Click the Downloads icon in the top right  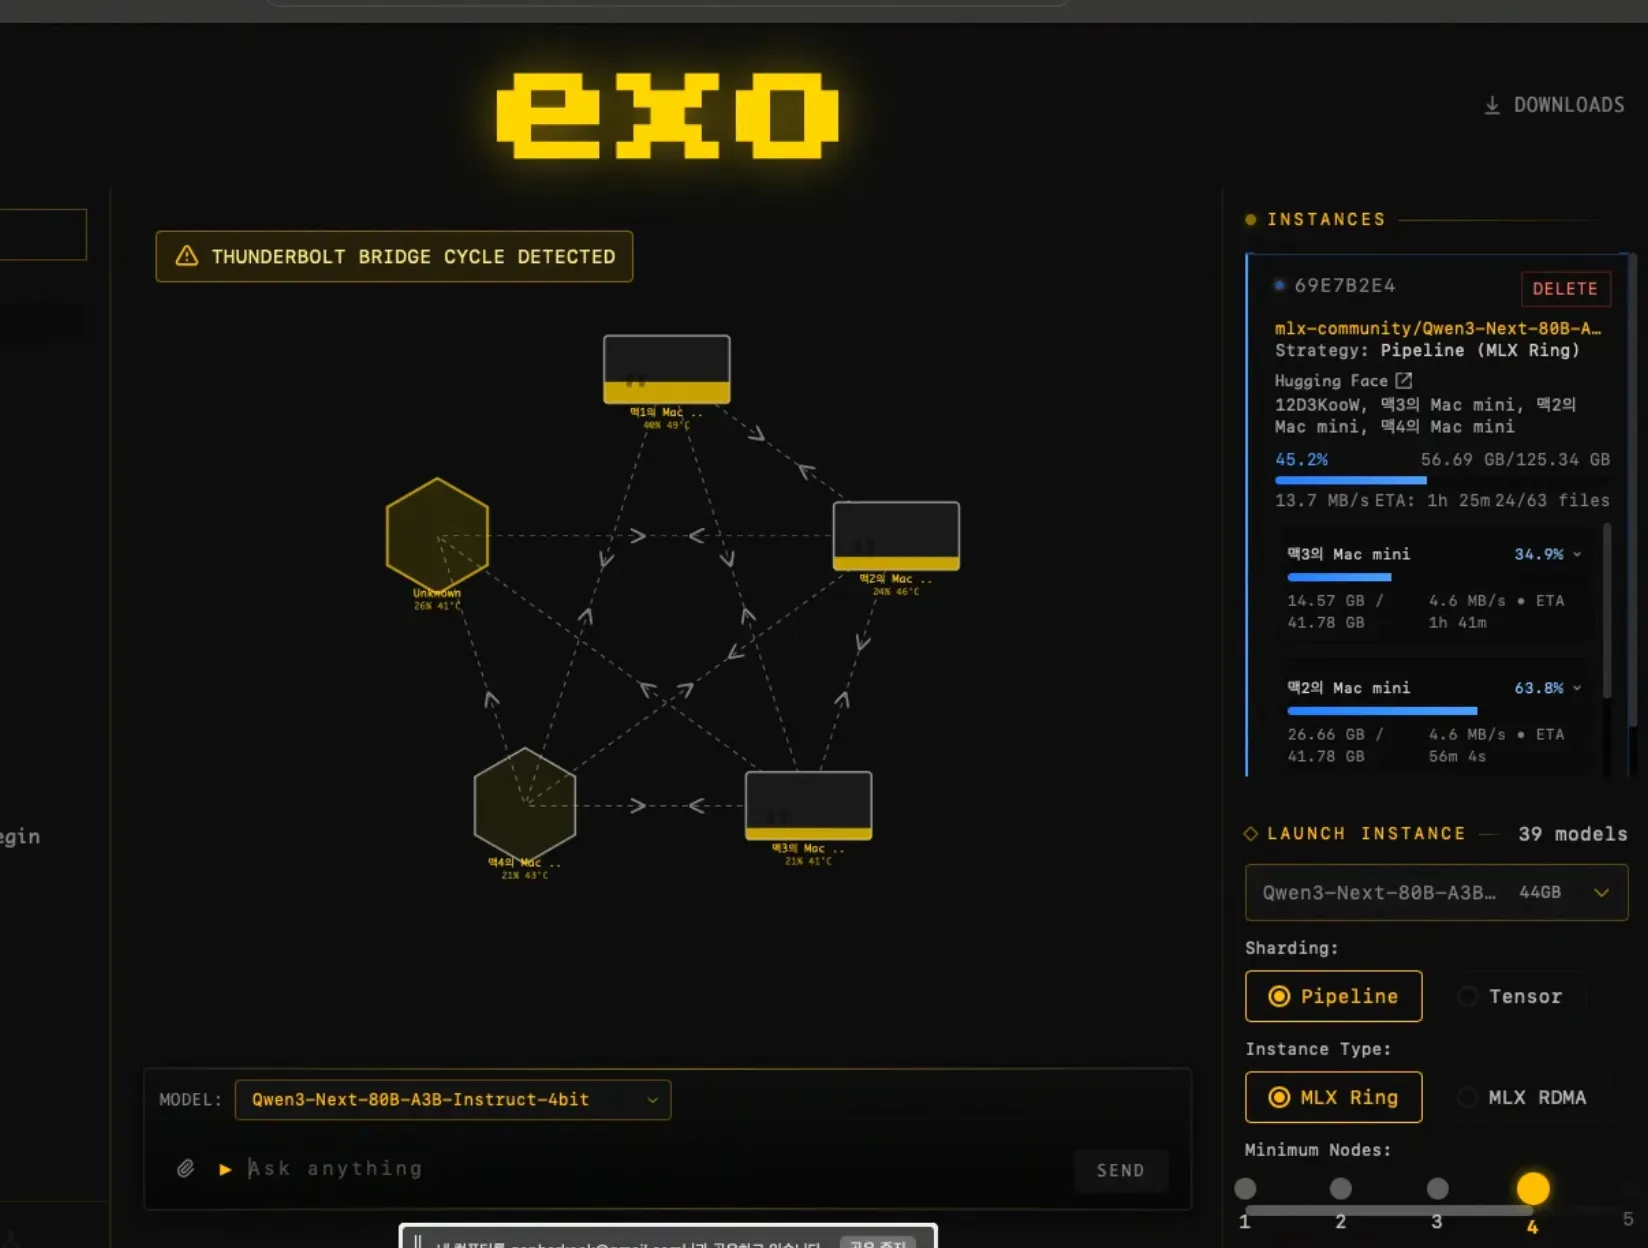1493,104
